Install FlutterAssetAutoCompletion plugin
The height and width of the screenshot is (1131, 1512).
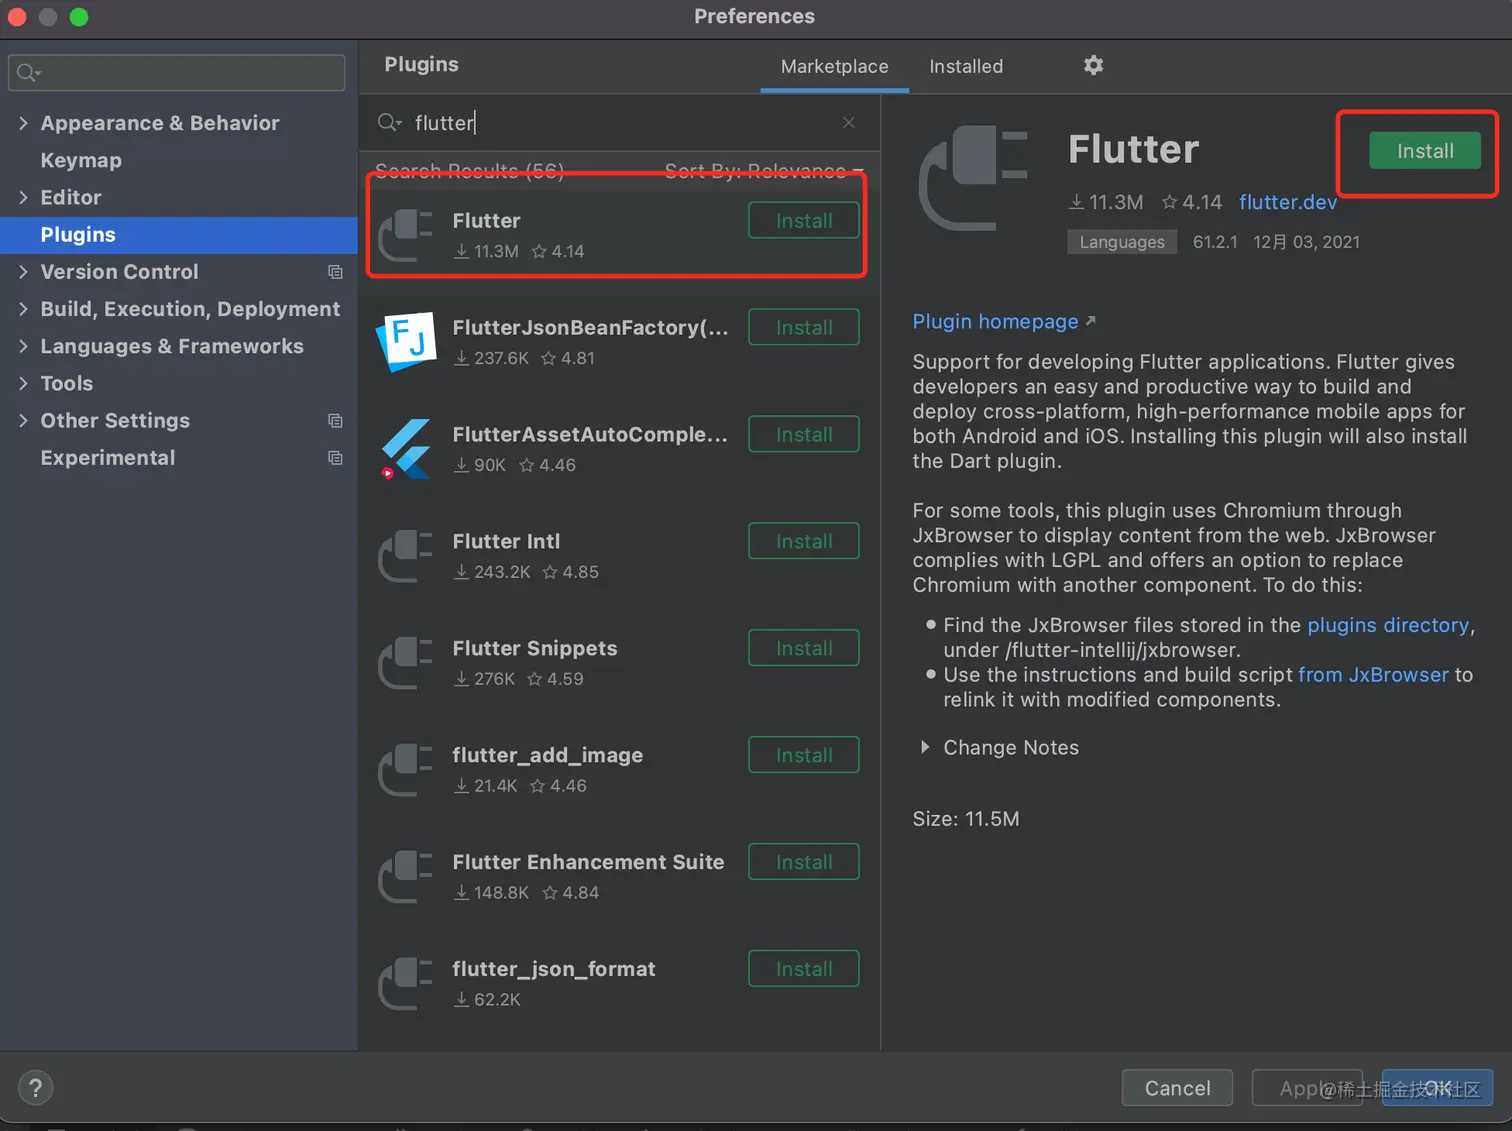(x=803, y=435)
